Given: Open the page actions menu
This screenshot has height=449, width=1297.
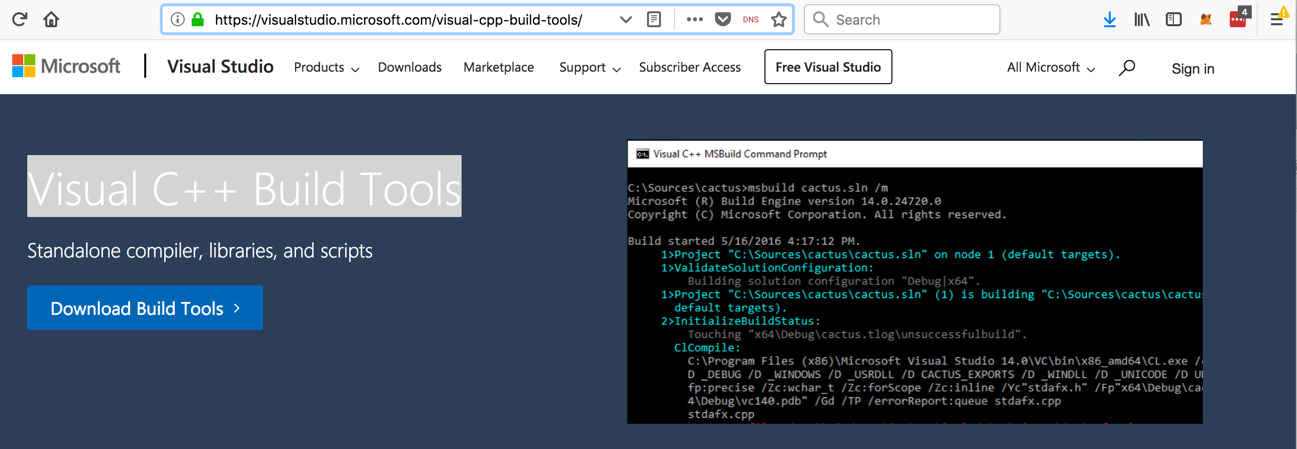Looking at the screenshot, I should click(x=694, y=19).
